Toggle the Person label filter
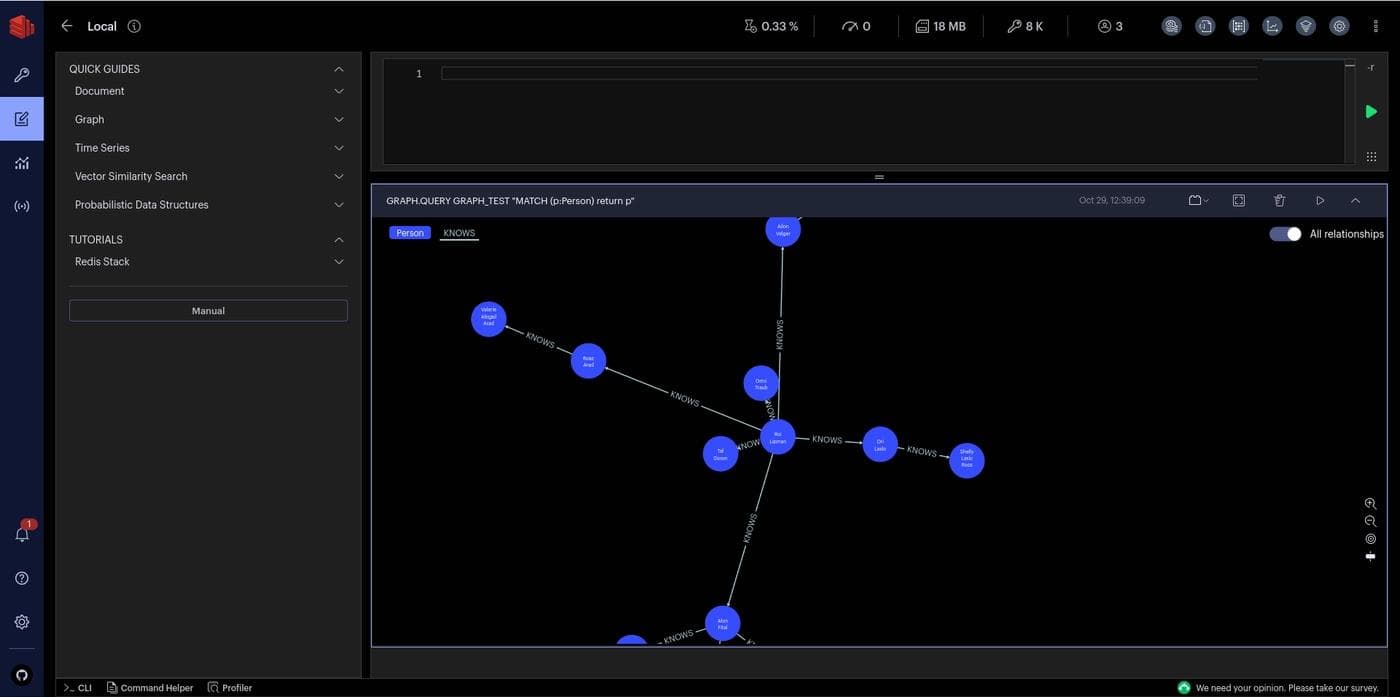 [410, 233]
